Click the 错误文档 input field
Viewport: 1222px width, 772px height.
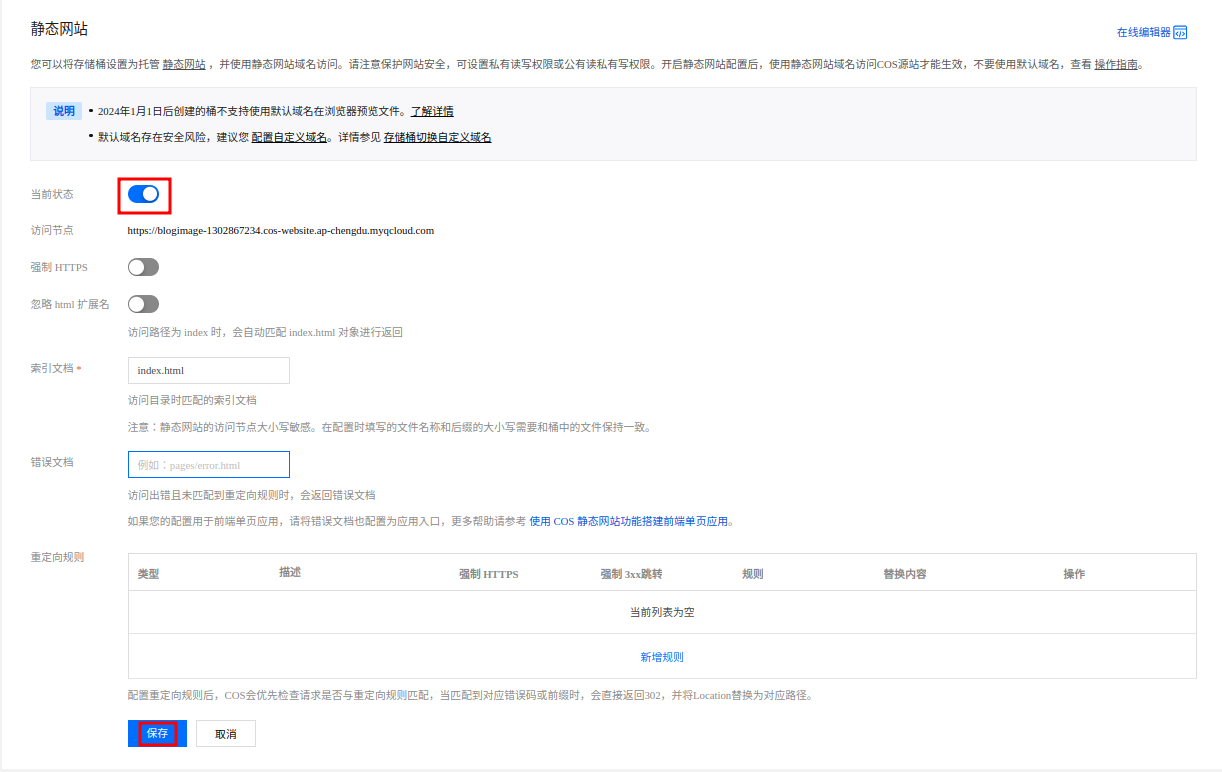click(208, 464)
